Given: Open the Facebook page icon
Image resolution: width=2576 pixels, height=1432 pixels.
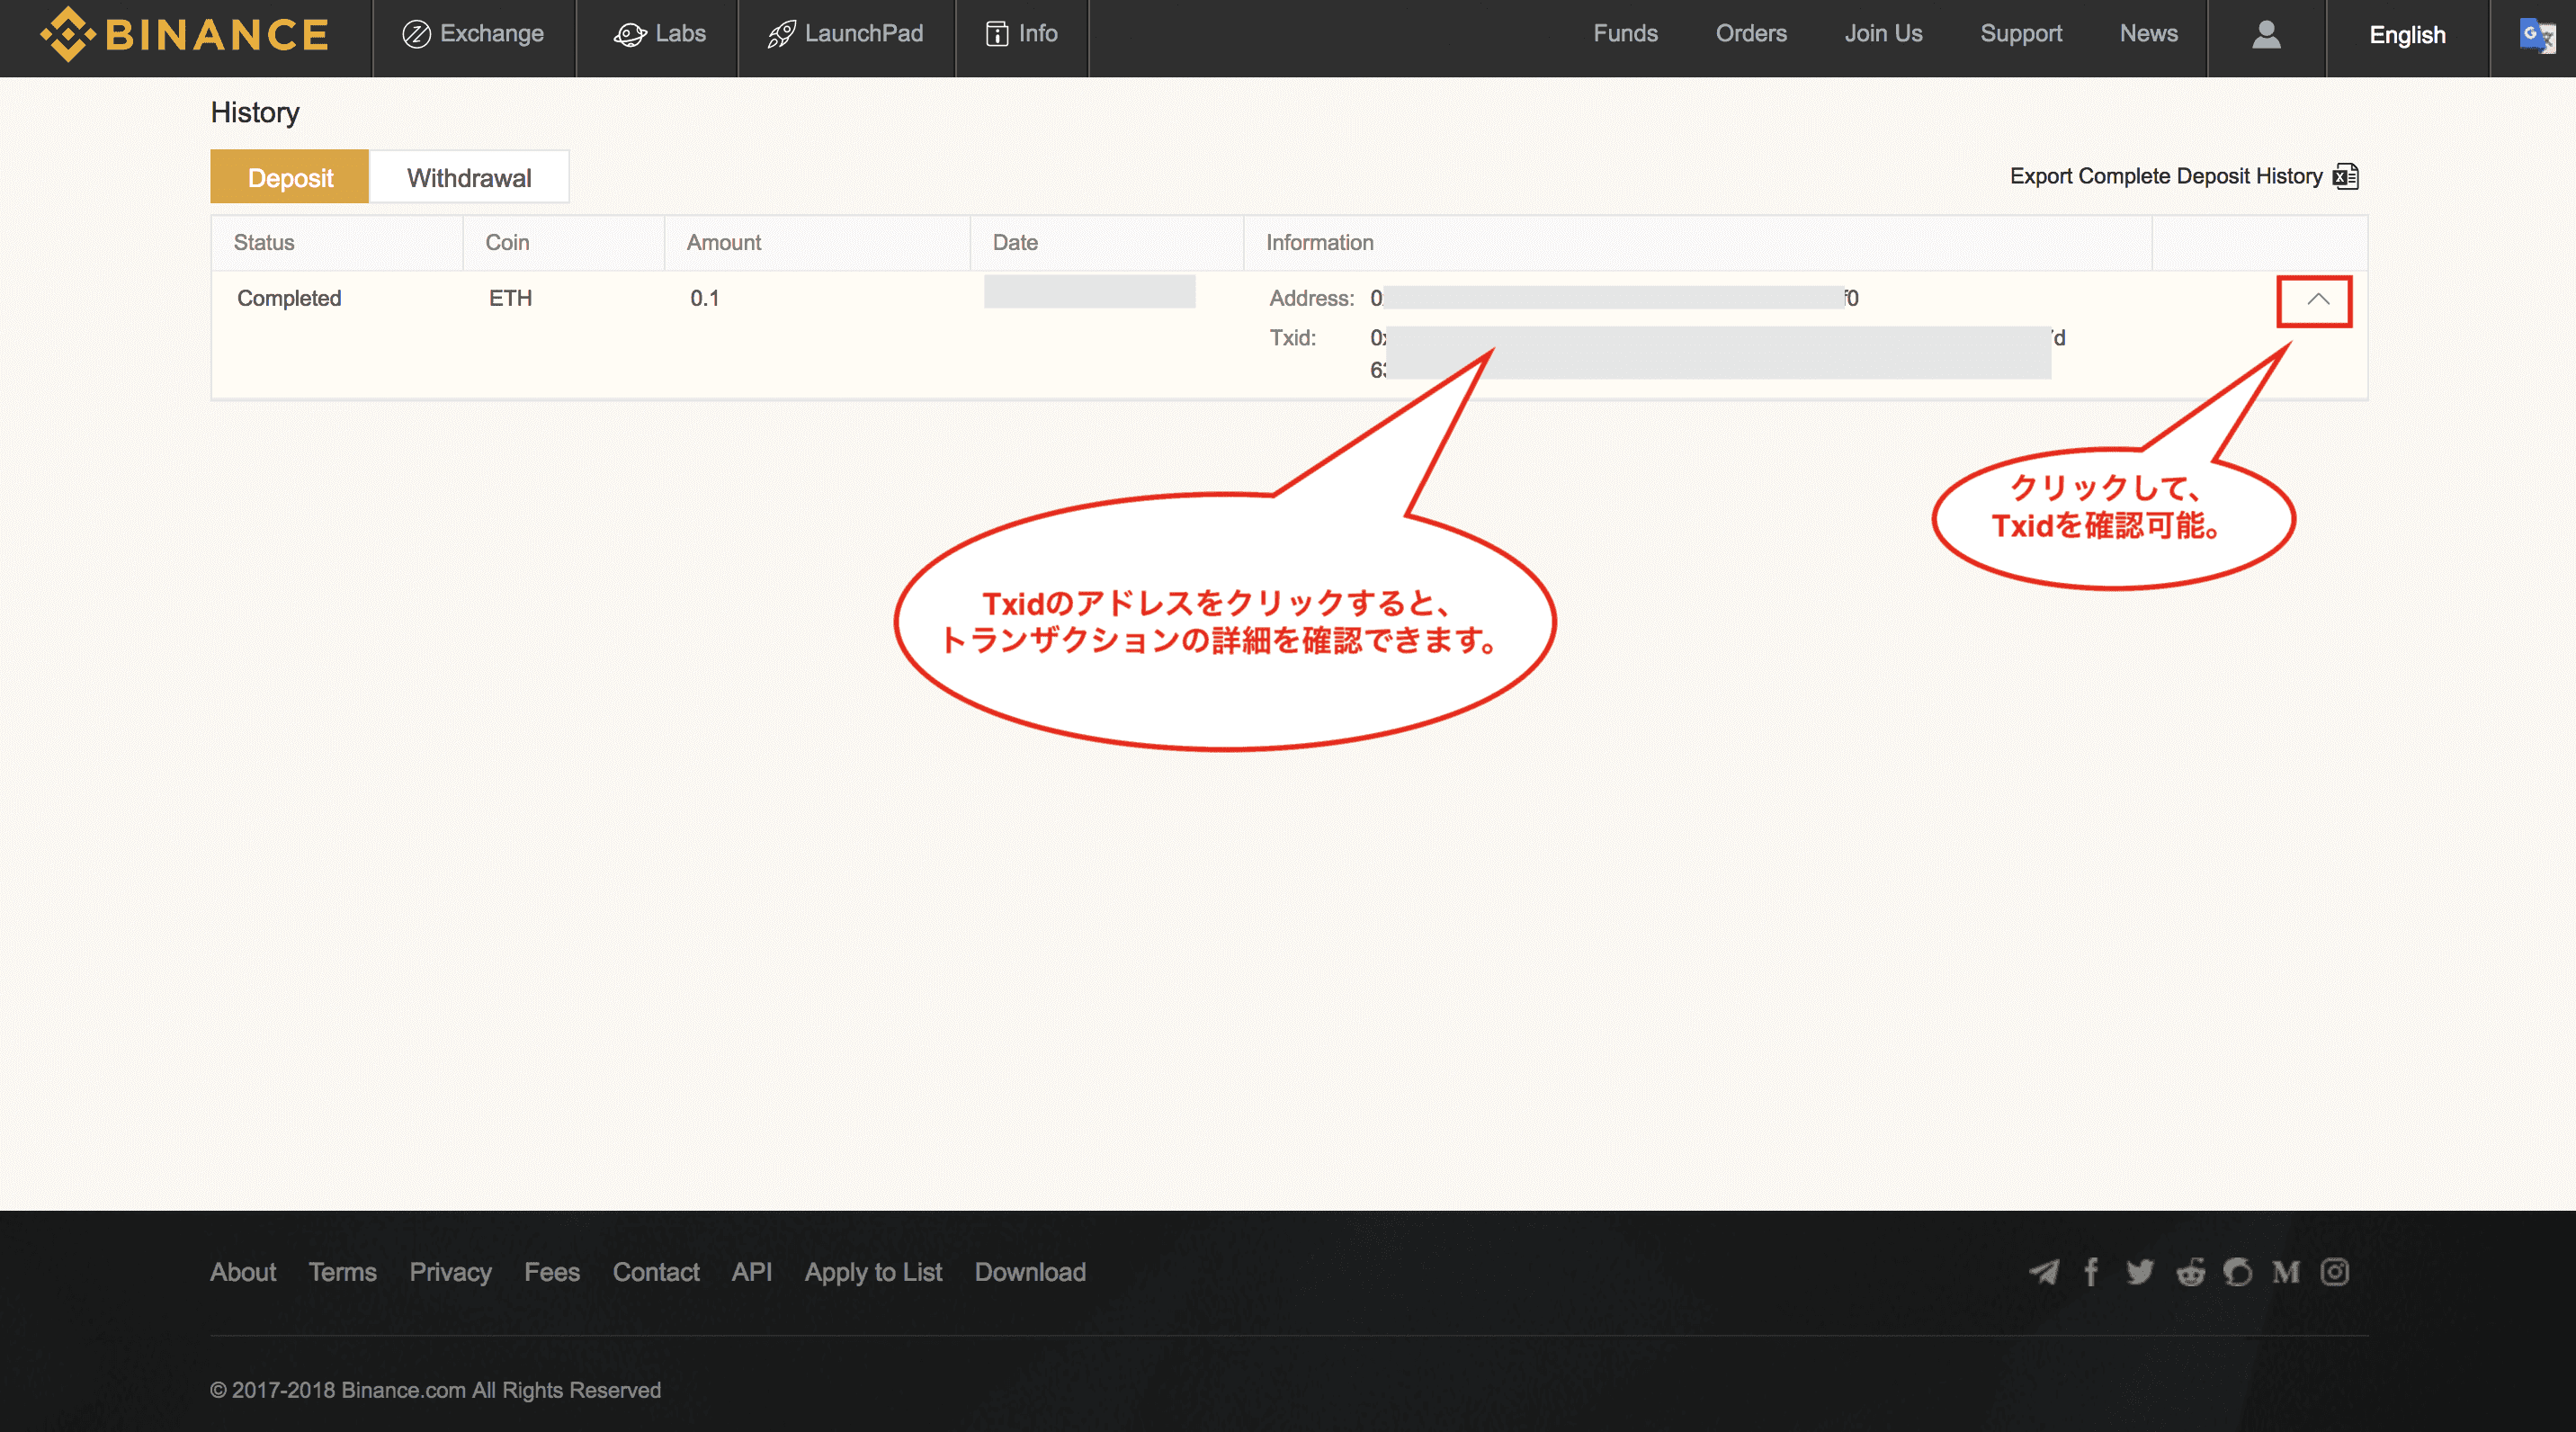Looking at the screenshot, I should pos(2091,1272).
